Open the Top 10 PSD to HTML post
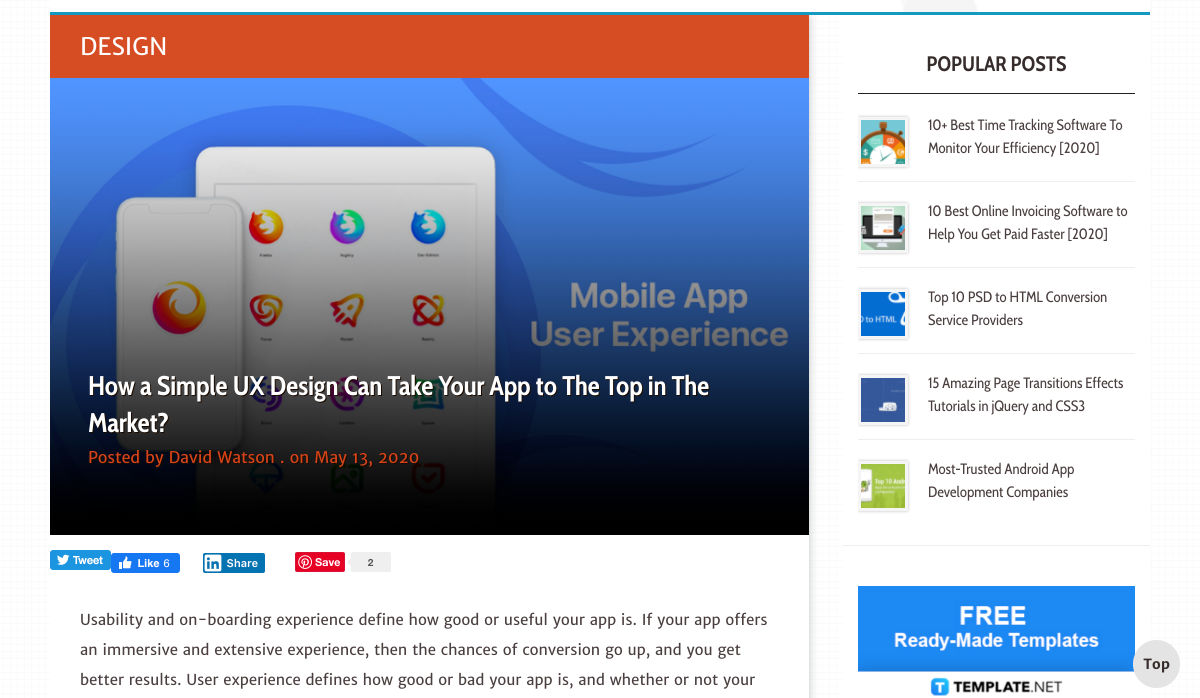 [x=1017, y=308]
